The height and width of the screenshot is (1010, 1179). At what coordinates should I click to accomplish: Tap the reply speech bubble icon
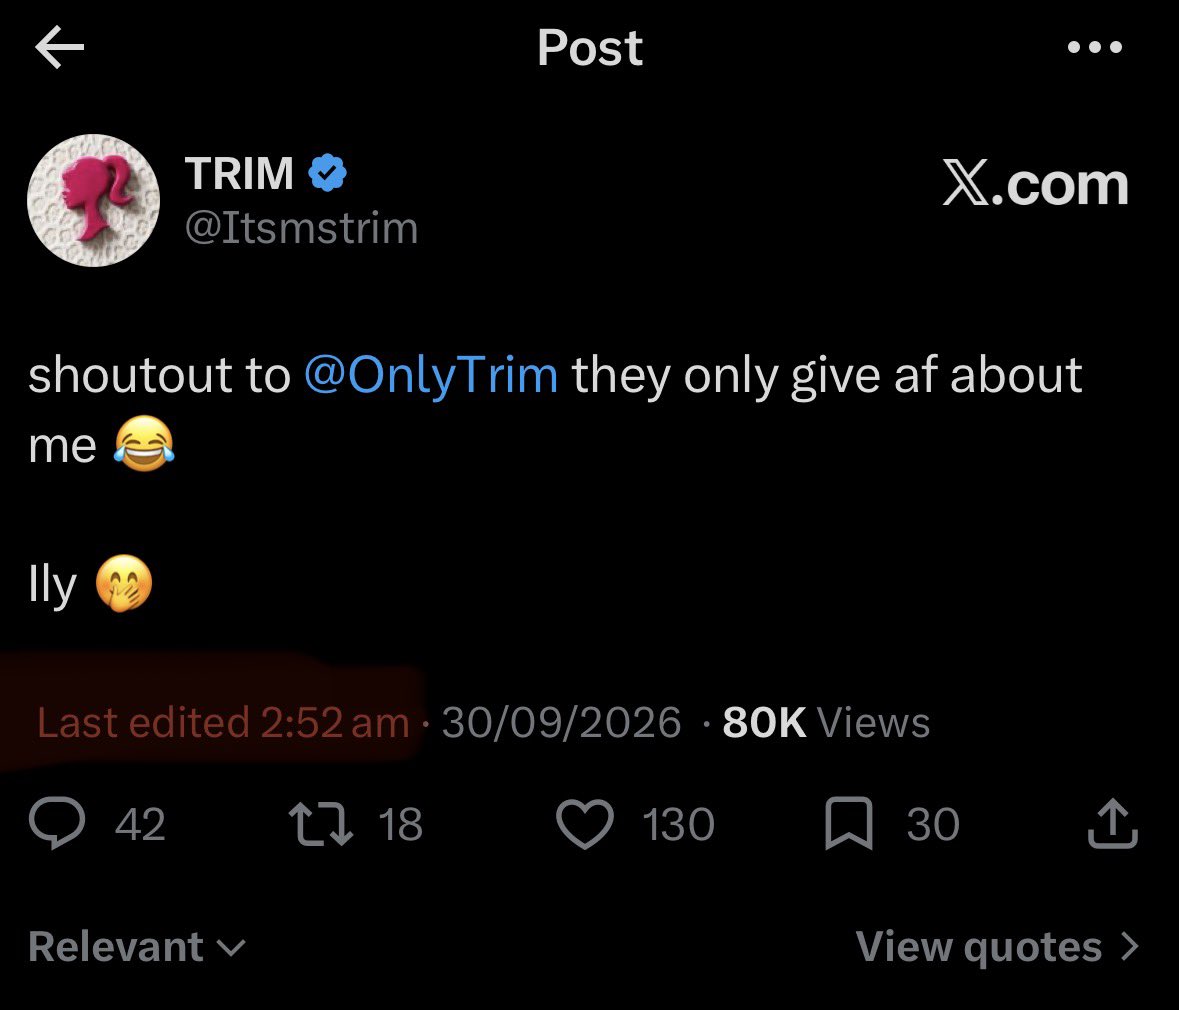click(57, 823)
